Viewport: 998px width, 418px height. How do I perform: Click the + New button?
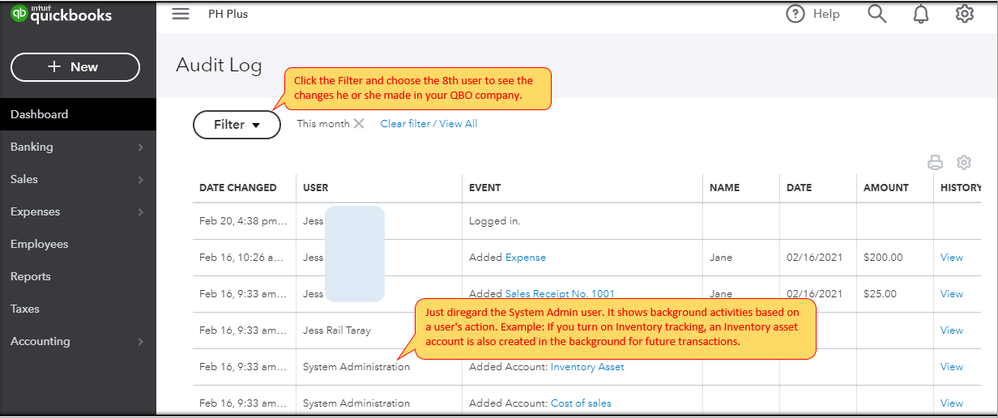(x=75, y=67)
